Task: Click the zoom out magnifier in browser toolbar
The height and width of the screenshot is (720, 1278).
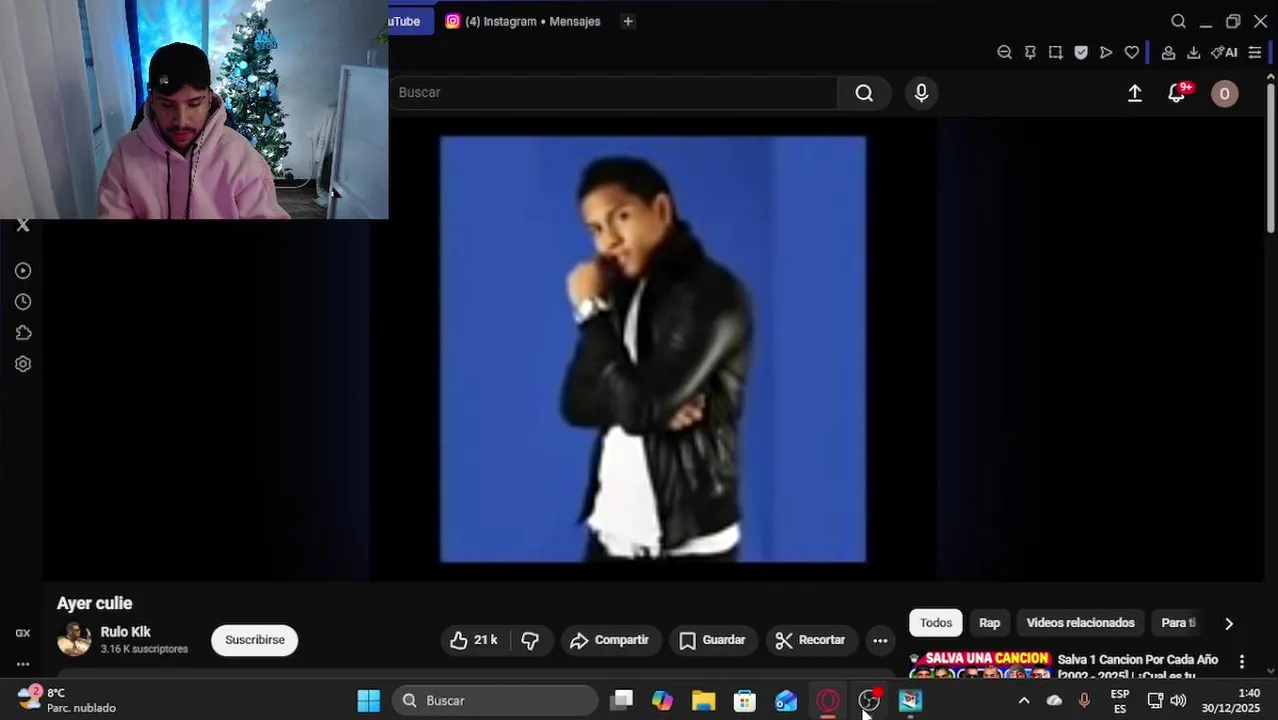Action: tap(1005, 53)
